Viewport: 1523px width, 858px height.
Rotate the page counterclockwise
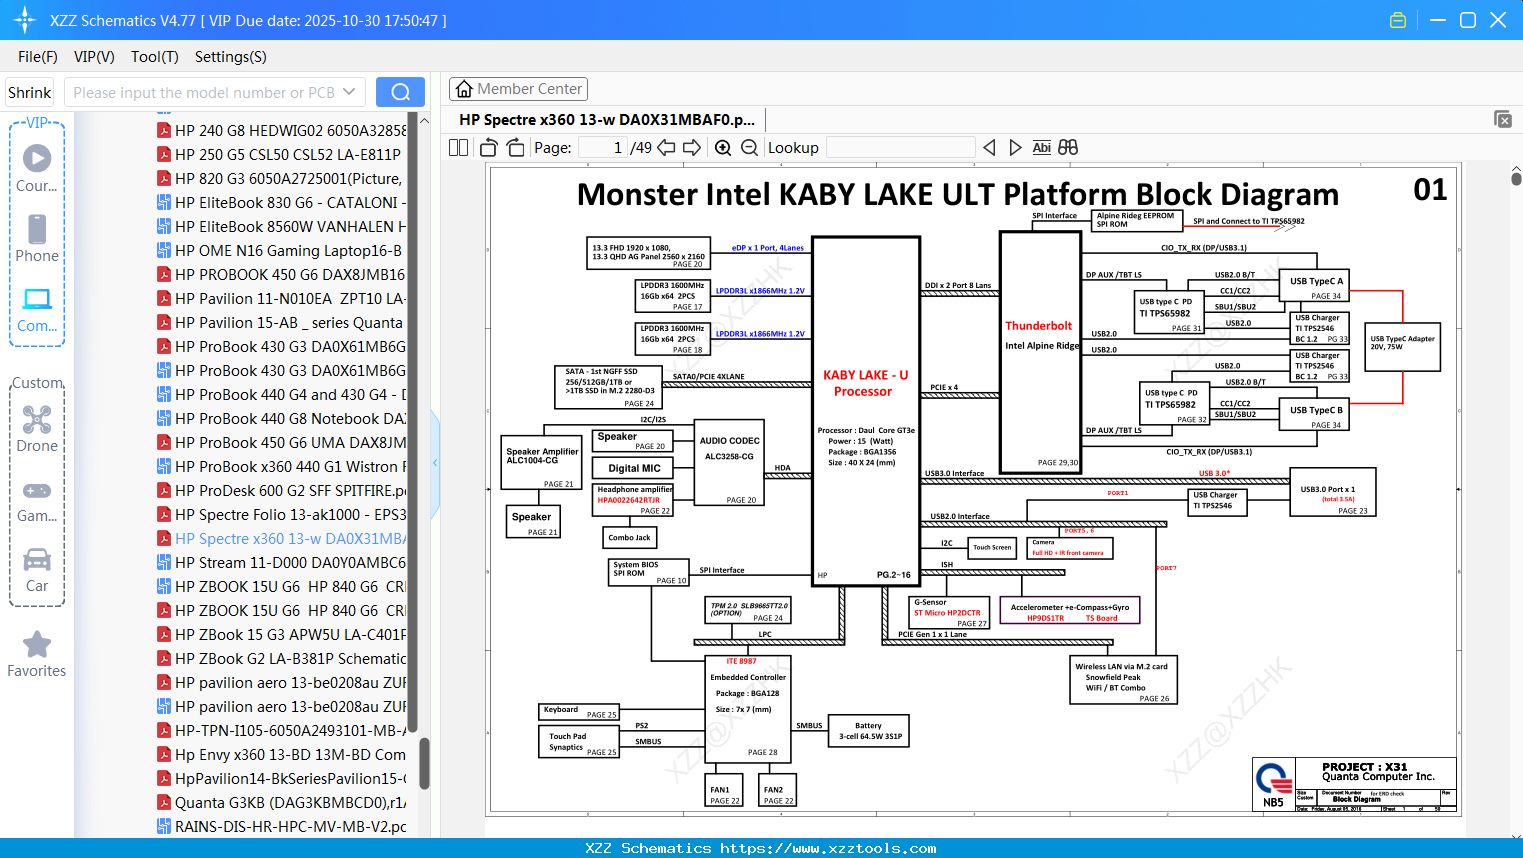coord(489,147)
